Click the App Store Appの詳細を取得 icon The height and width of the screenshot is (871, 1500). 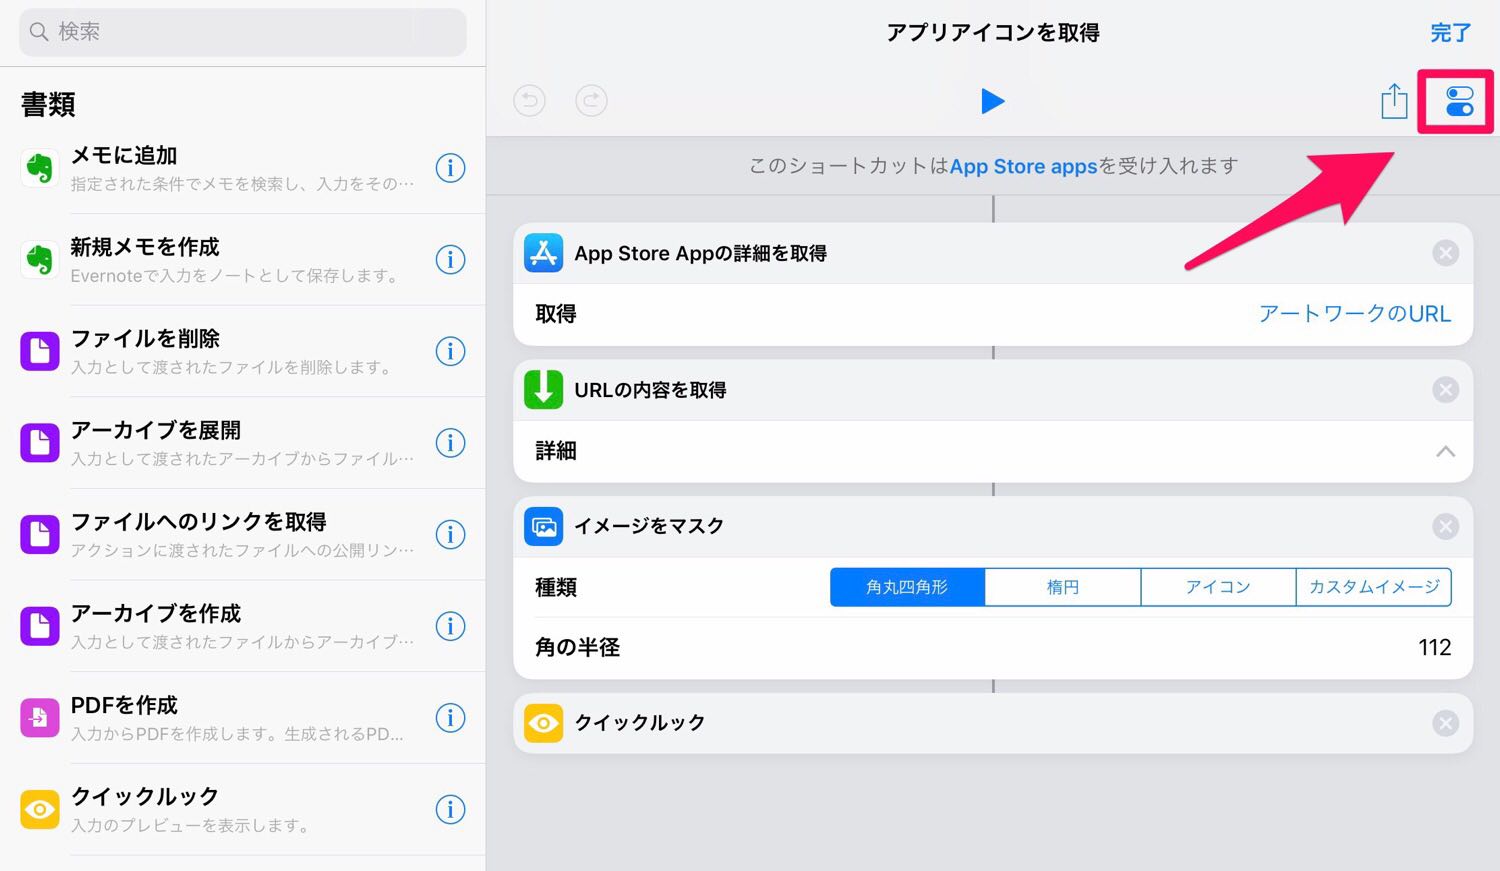click(x=543, y=253)
